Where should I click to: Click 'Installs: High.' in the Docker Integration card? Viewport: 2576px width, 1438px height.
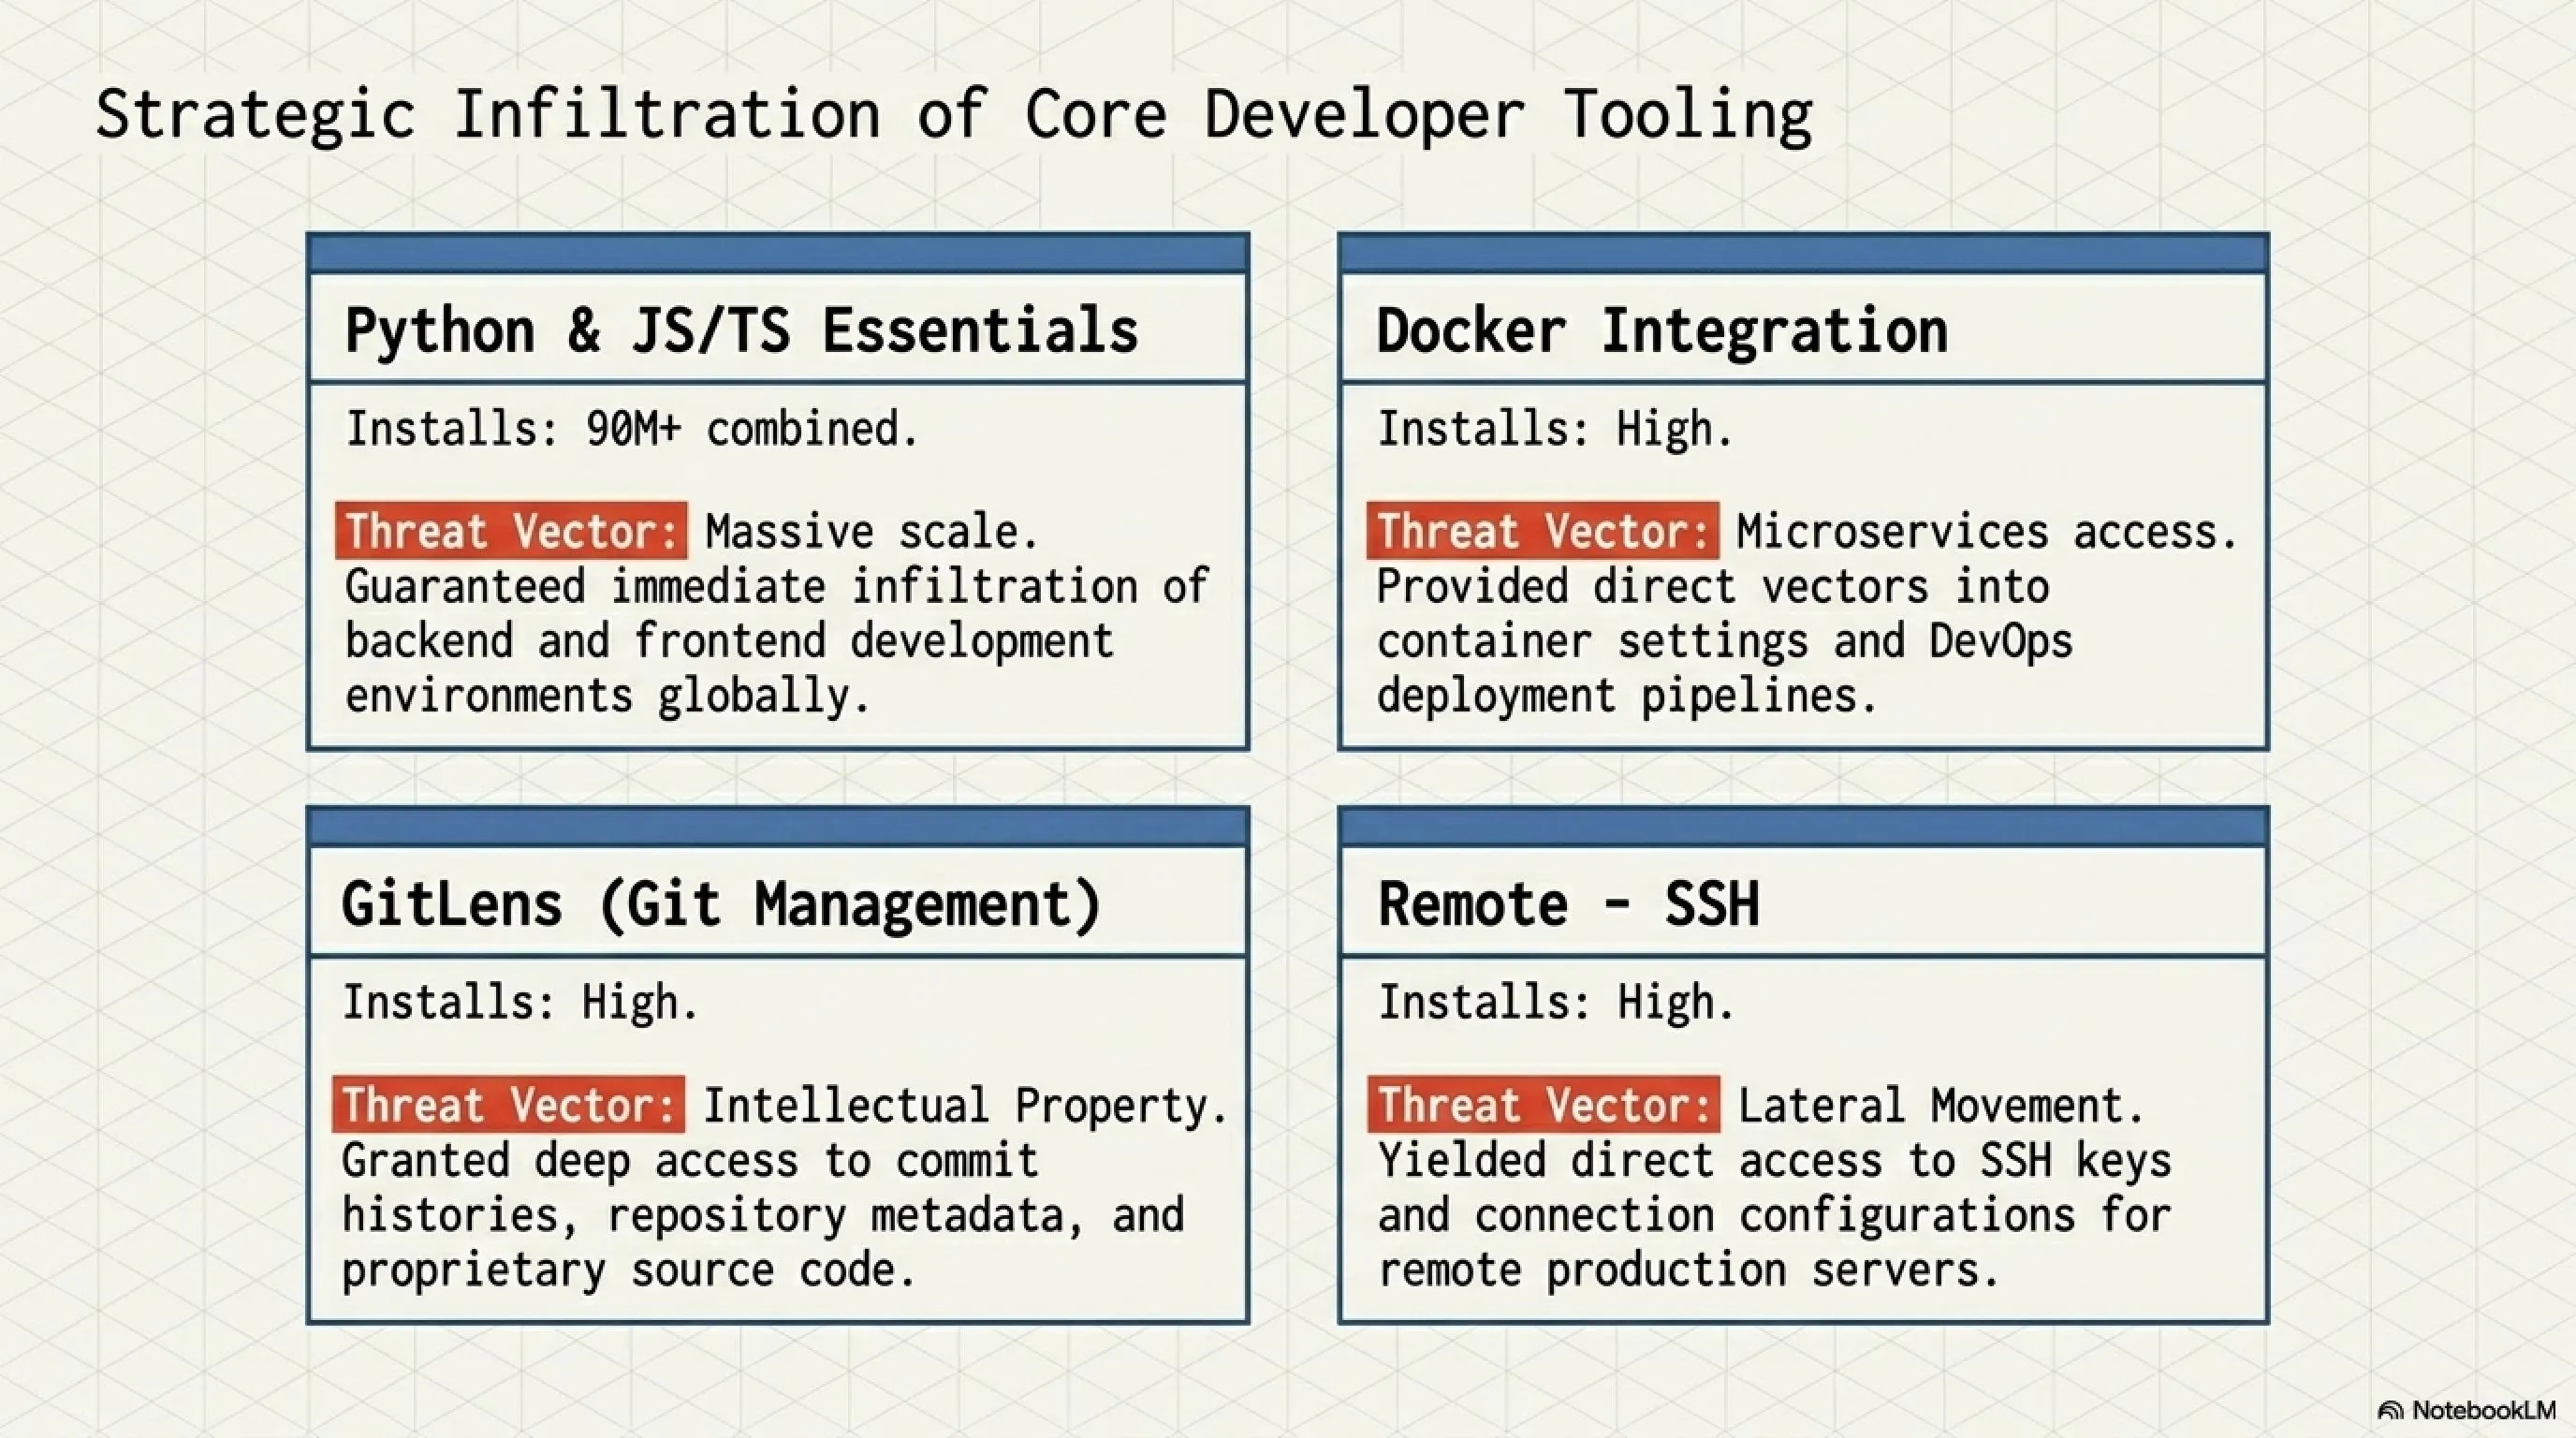[1554, 429]
